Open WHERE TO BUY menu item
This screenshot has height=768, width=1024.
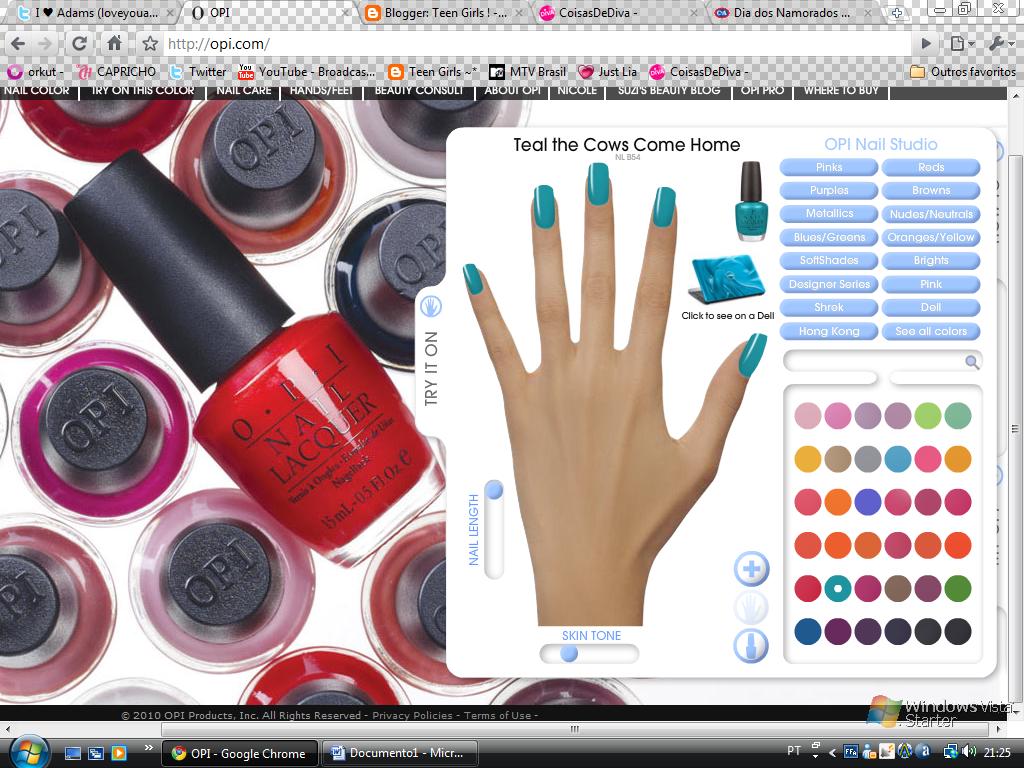coord(841,91)
